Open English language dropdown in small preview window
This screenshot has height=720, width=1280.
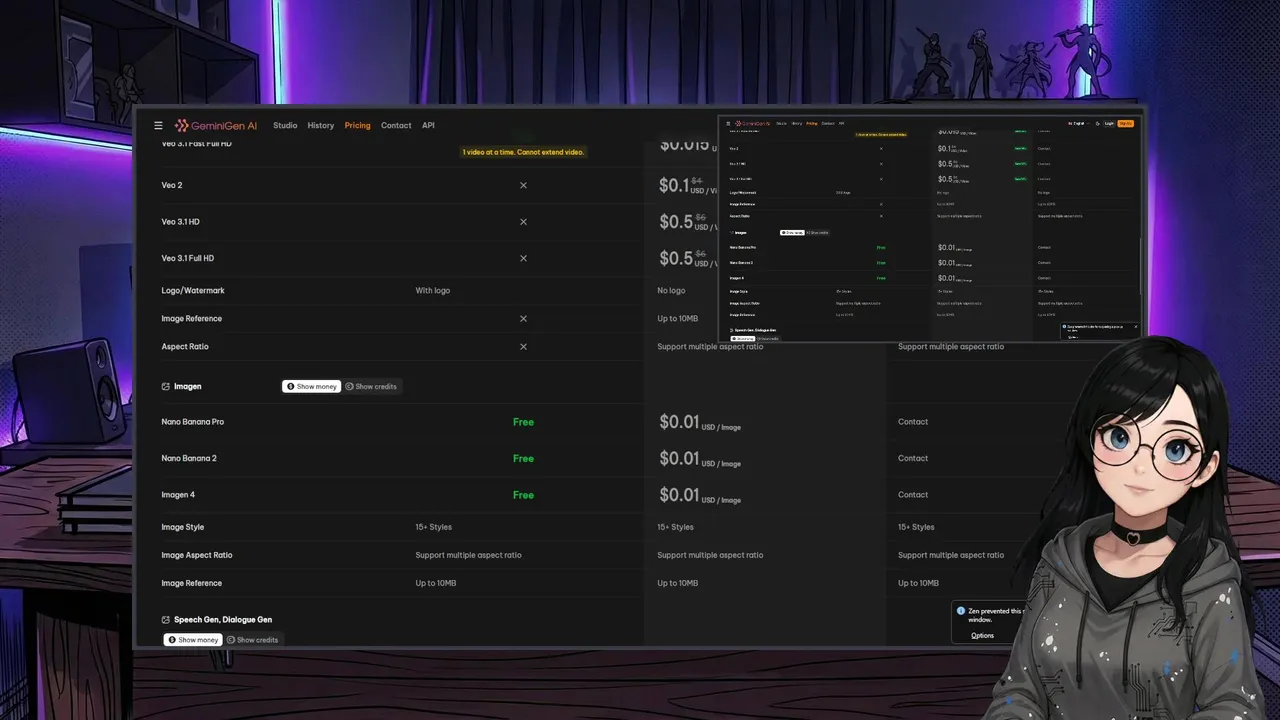1078,123
